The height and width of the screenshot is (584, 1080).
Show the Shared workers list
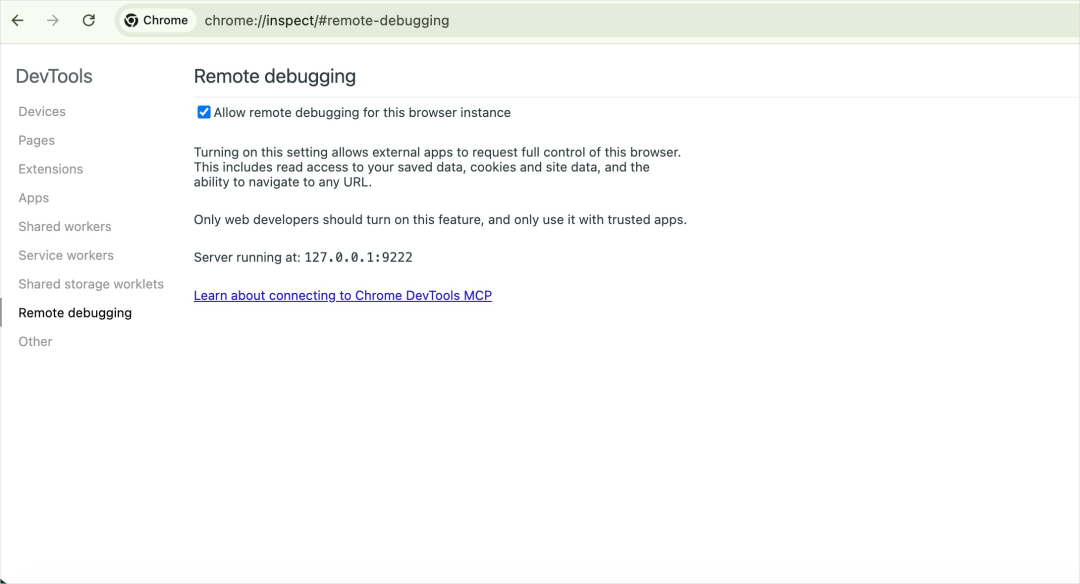(65, 227)
